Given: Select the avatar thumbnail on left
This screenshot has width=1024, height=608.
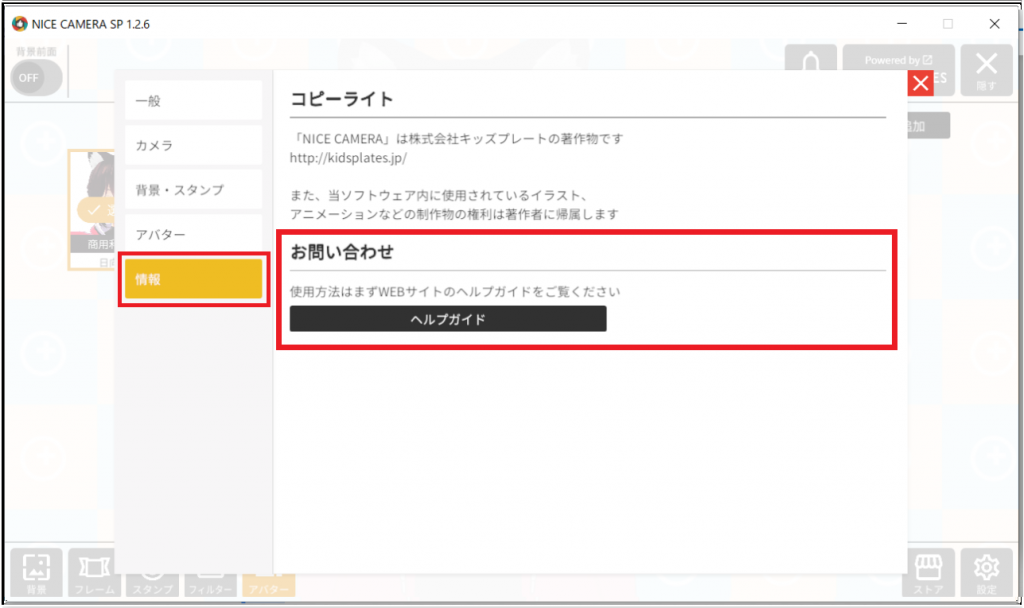Looking at the screenshot, I should [91, 209].
